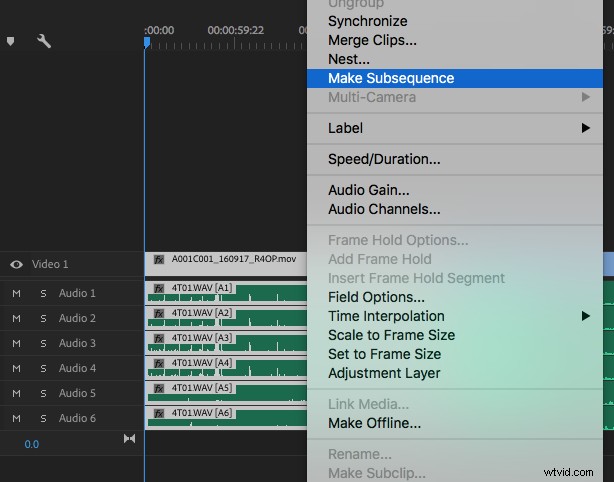Select the 4T01.WAV [A6] audio clip

pyautogui.click(x=226, y=418)
